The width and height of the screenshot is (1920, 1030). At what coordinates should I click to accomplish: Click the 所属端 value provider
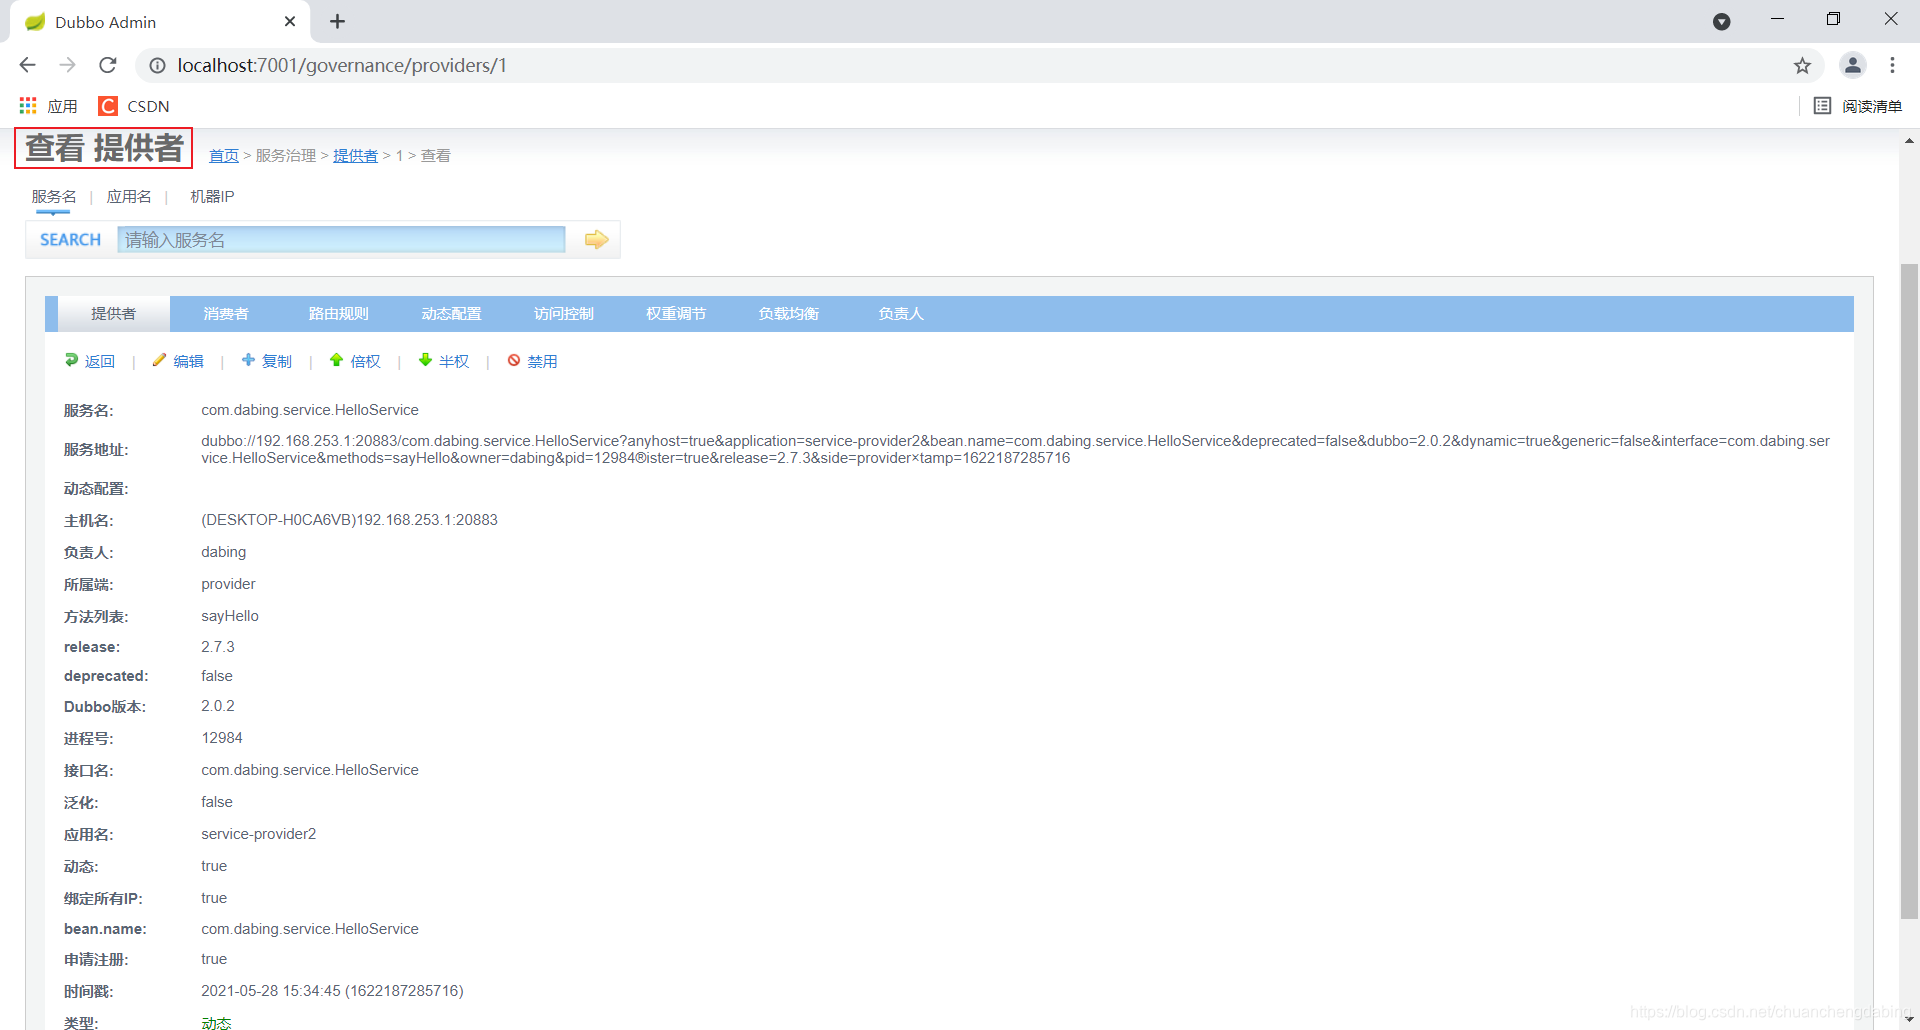[x=228, y=584]
